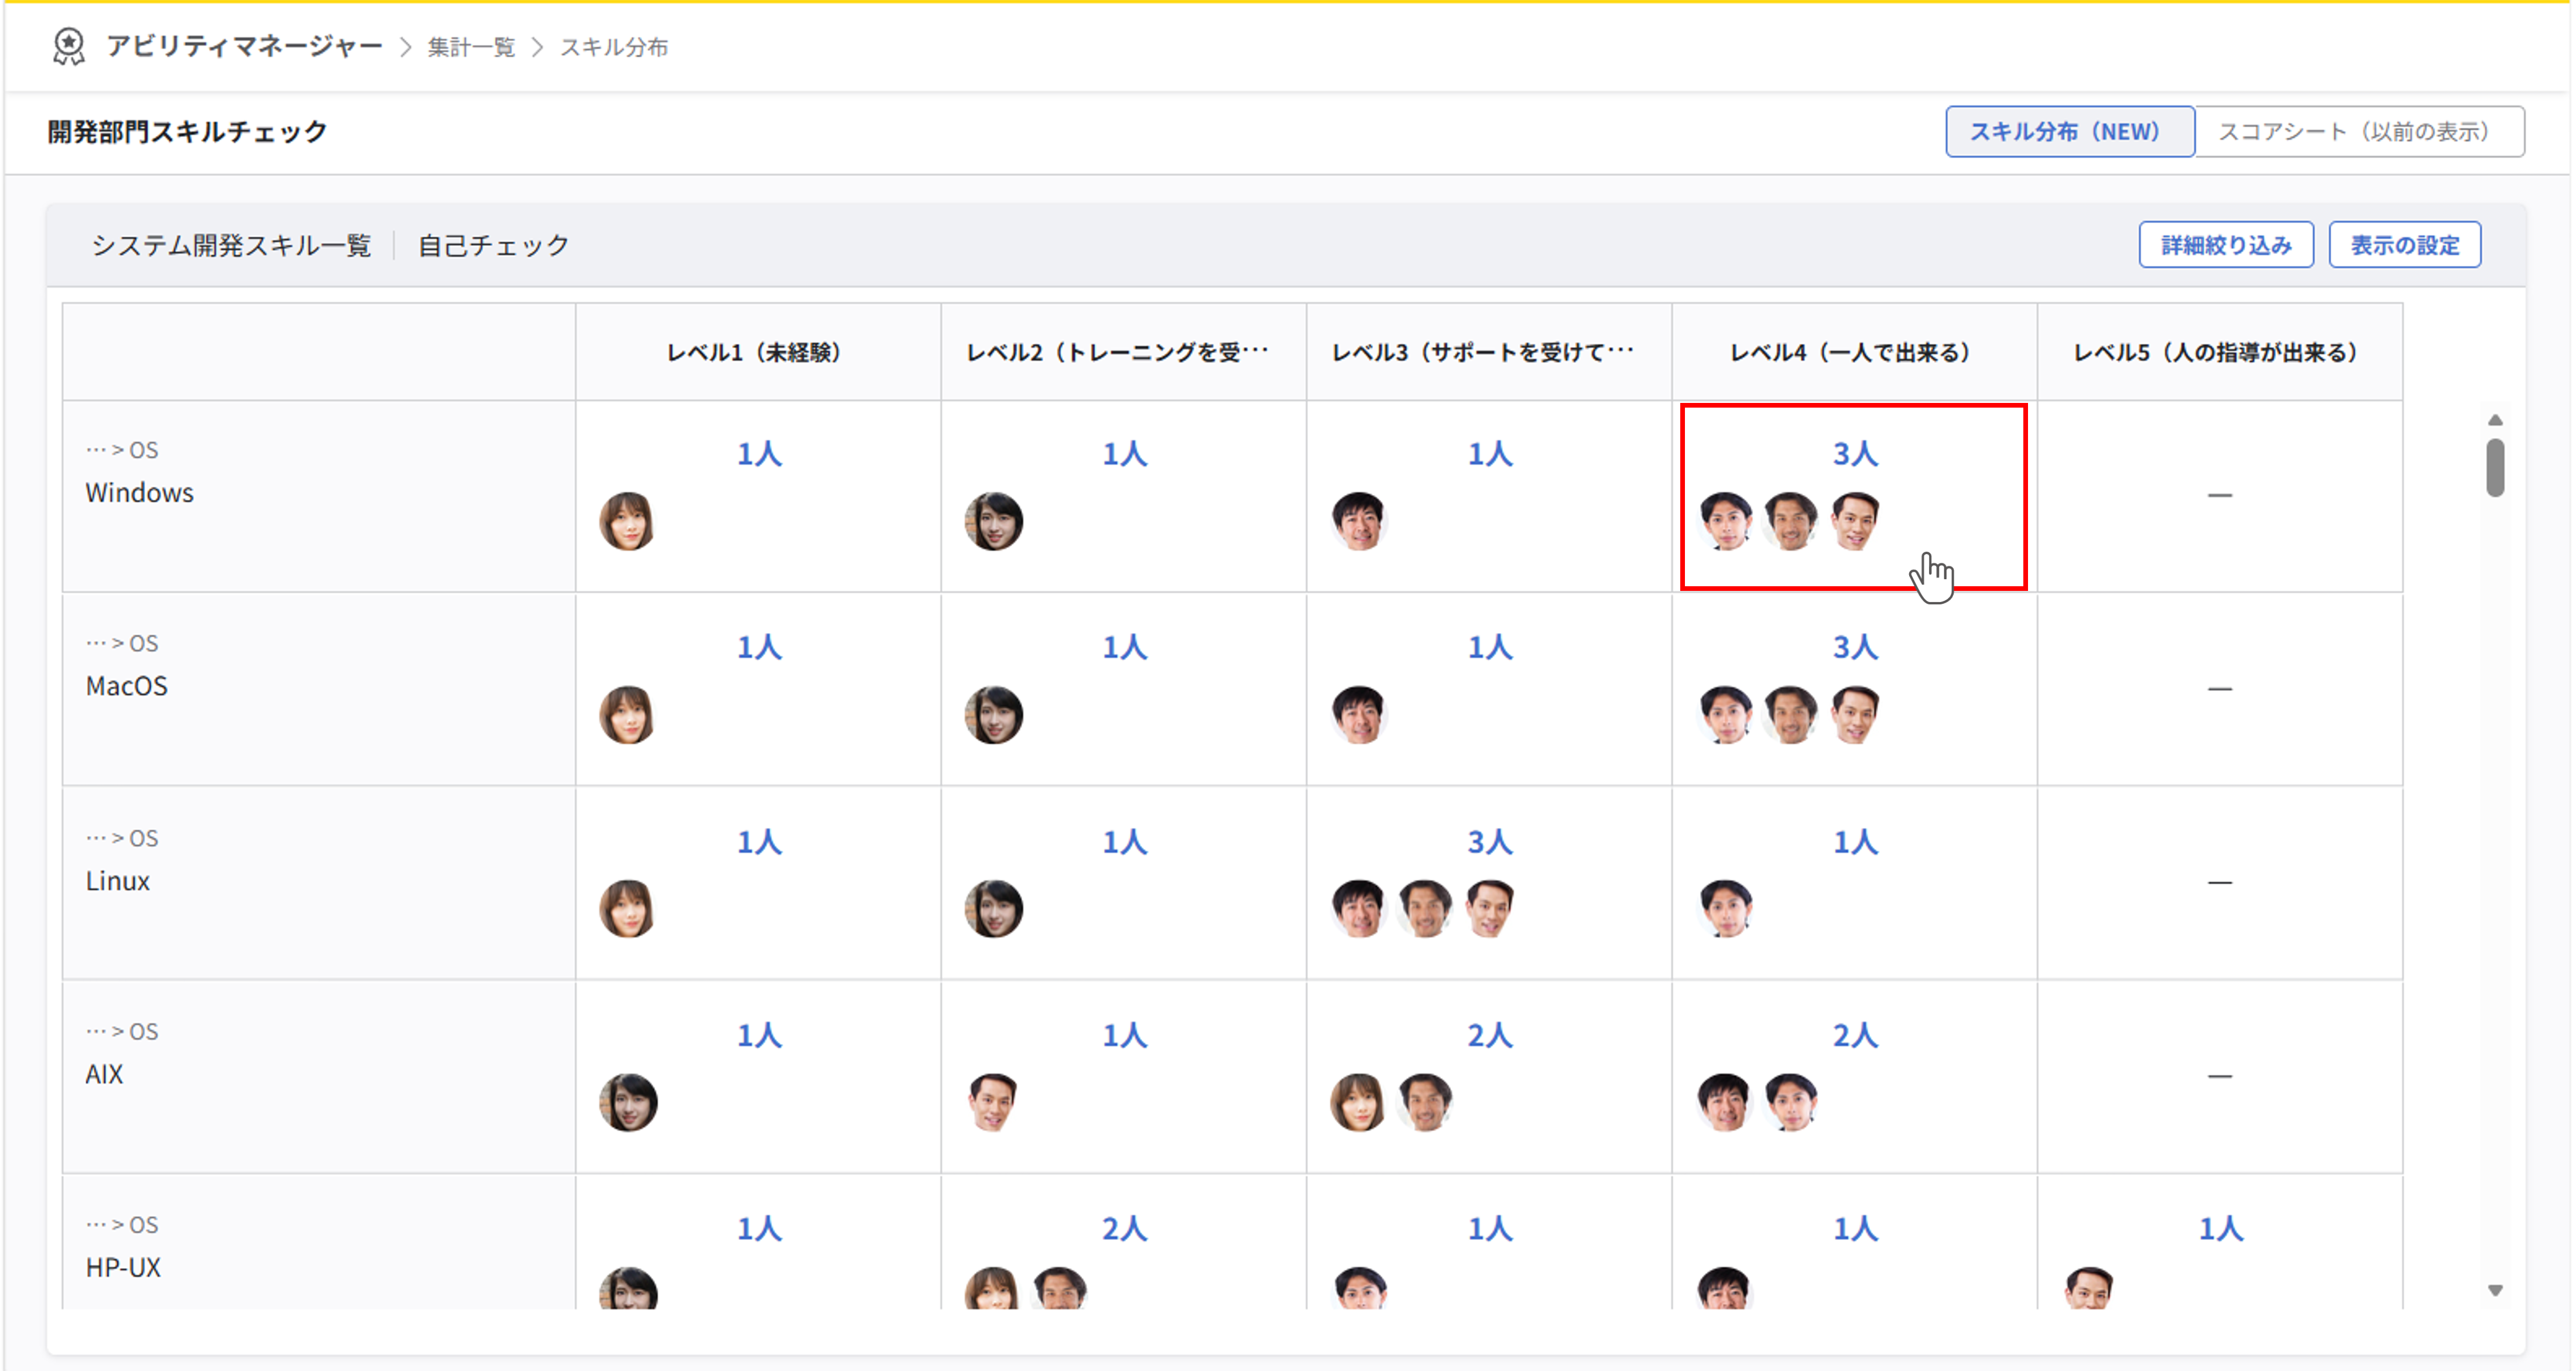Screen dimensions: 2576x1371
Task: Click first avatar in Windows level 4
Action: (1726, 521)
